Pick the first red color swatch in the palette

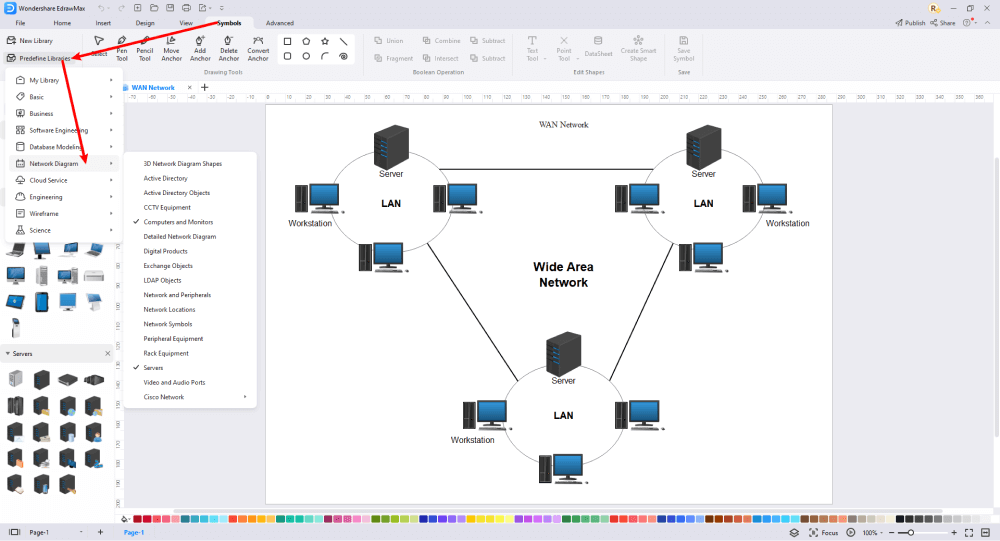pyautogui.click(x=138, y=519)
